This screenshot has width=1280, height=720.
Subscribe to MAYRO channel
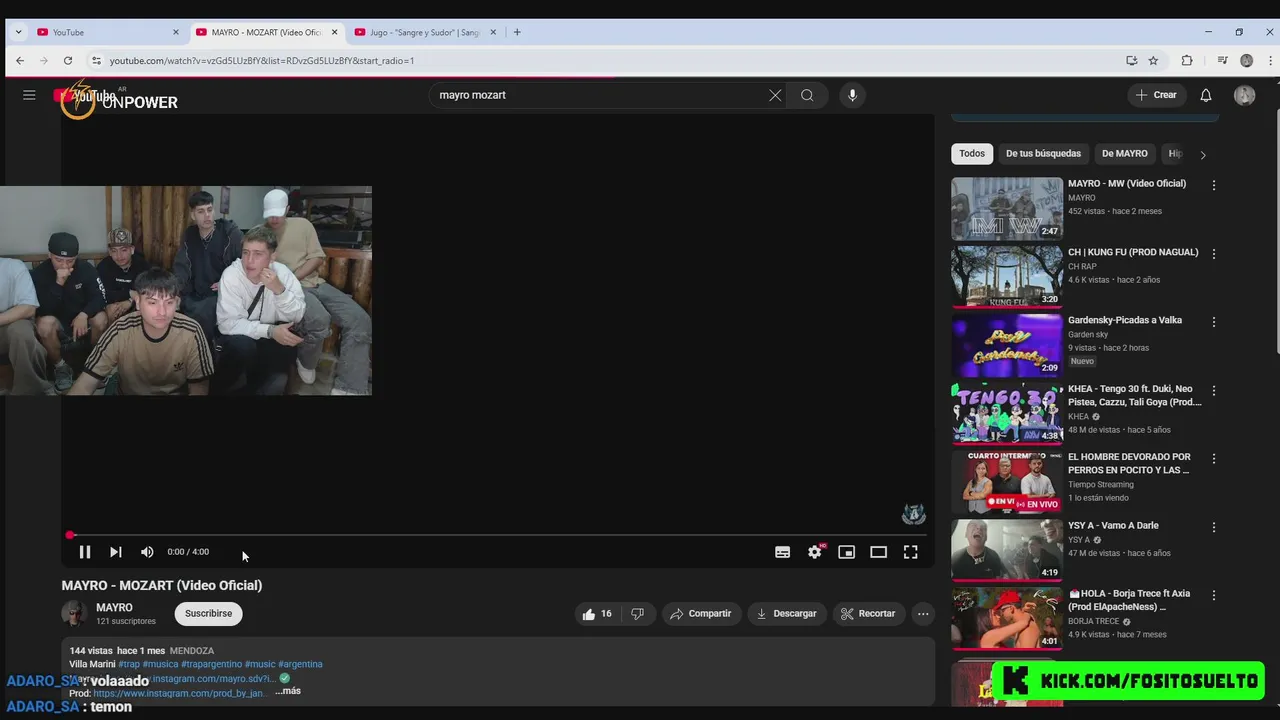208,614
